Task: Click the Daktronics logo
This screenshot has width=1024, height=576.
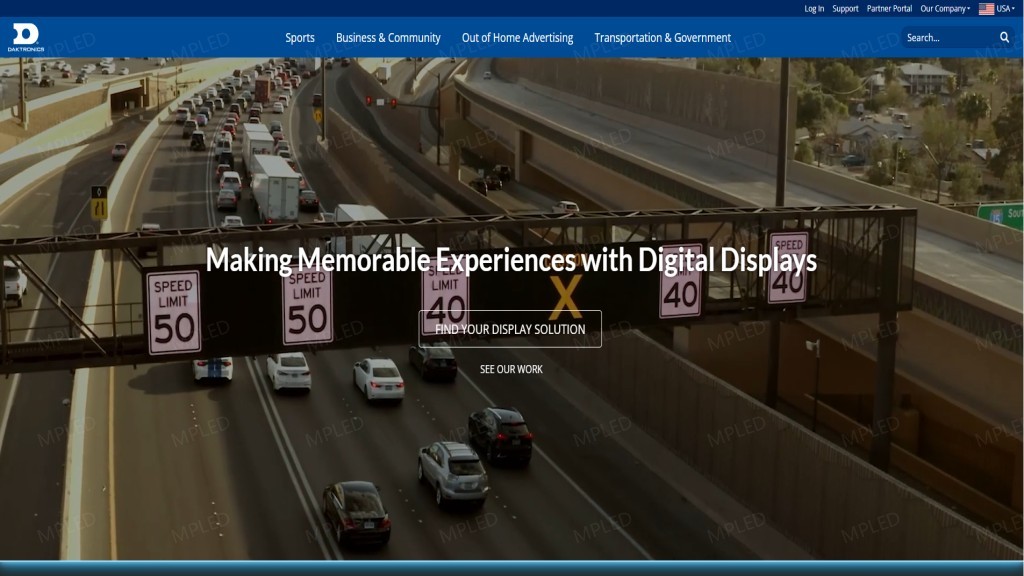Action: pos(24,36)
